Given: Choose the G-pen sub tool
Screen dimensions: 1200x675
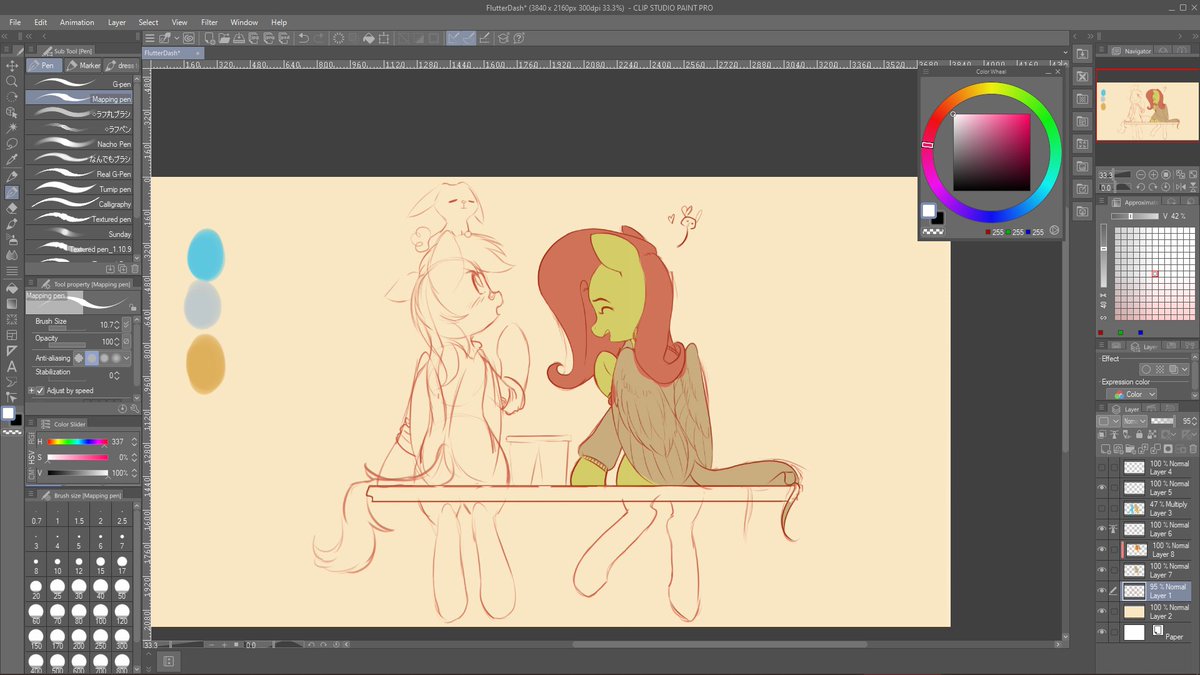Looking at the screenshot, I should (79, 84).
